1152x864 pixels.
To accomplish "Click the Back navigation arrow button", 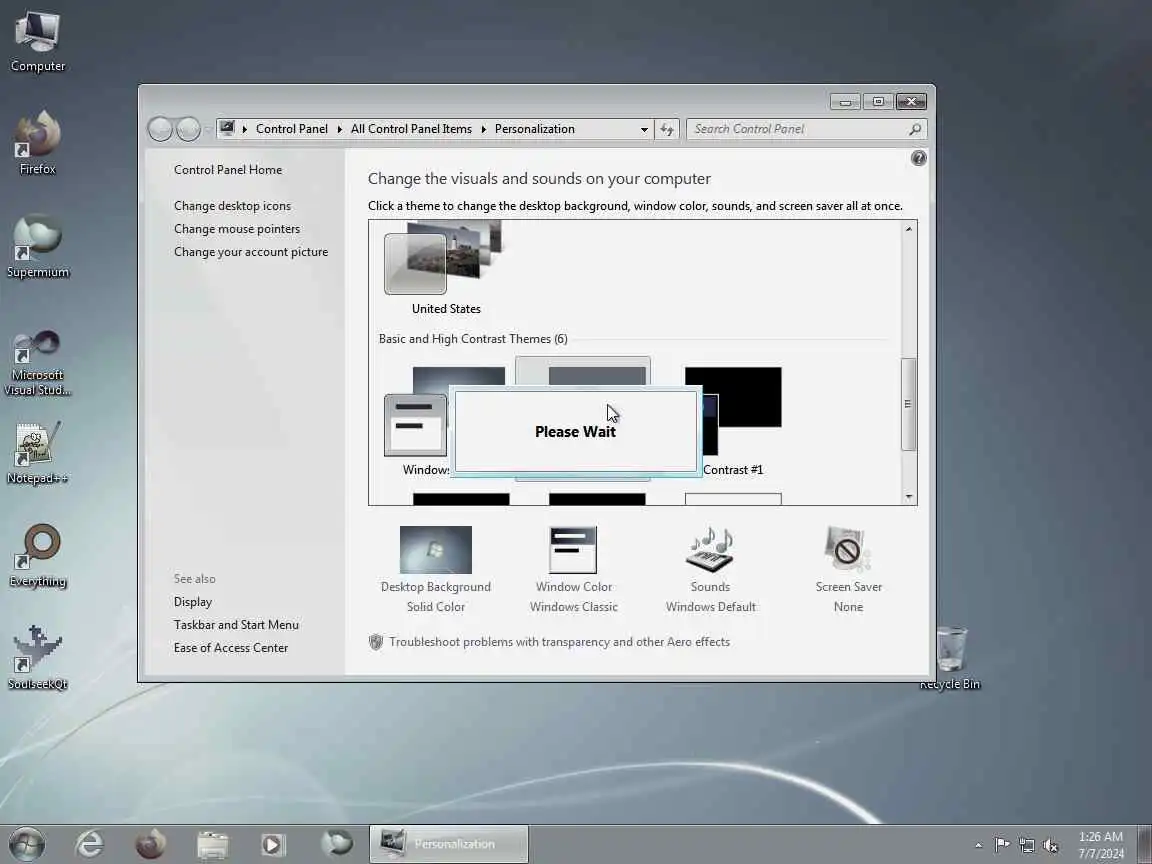I will tap(160, 129).
